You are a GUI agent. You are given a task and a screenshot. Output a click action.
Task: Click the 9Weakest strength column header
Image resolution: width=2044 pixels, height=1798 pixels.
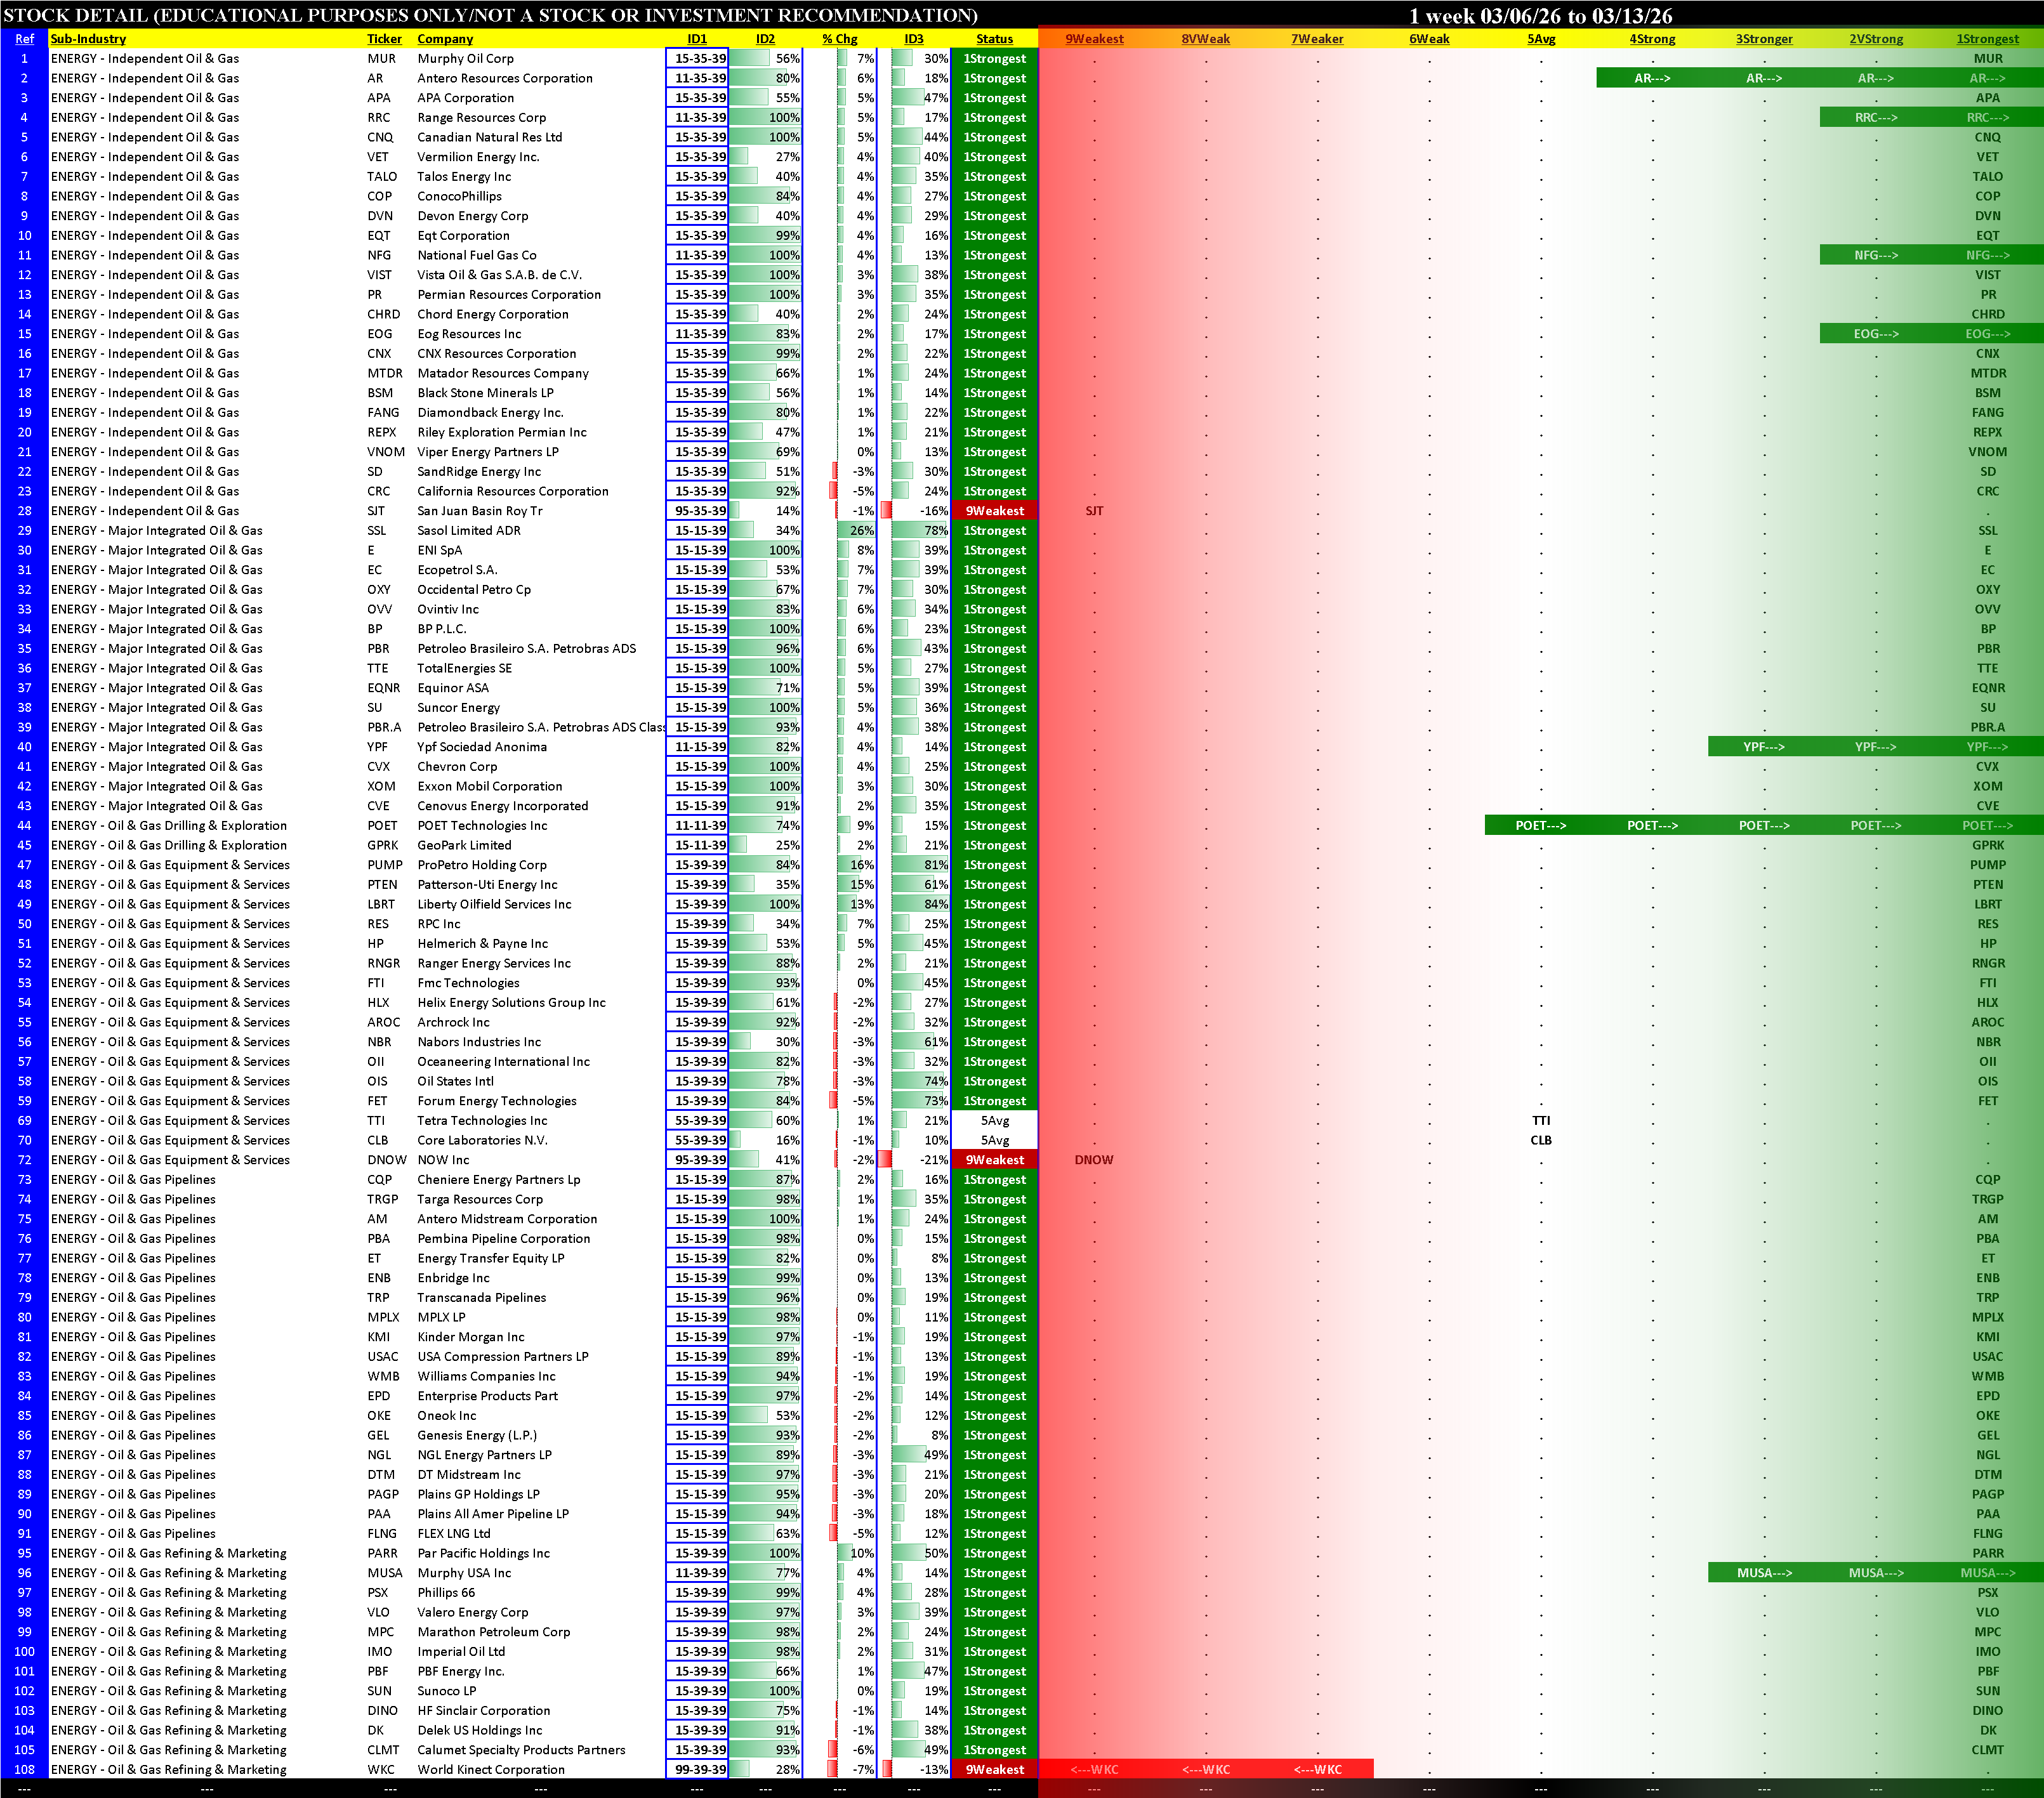(x=1094, y=39)
